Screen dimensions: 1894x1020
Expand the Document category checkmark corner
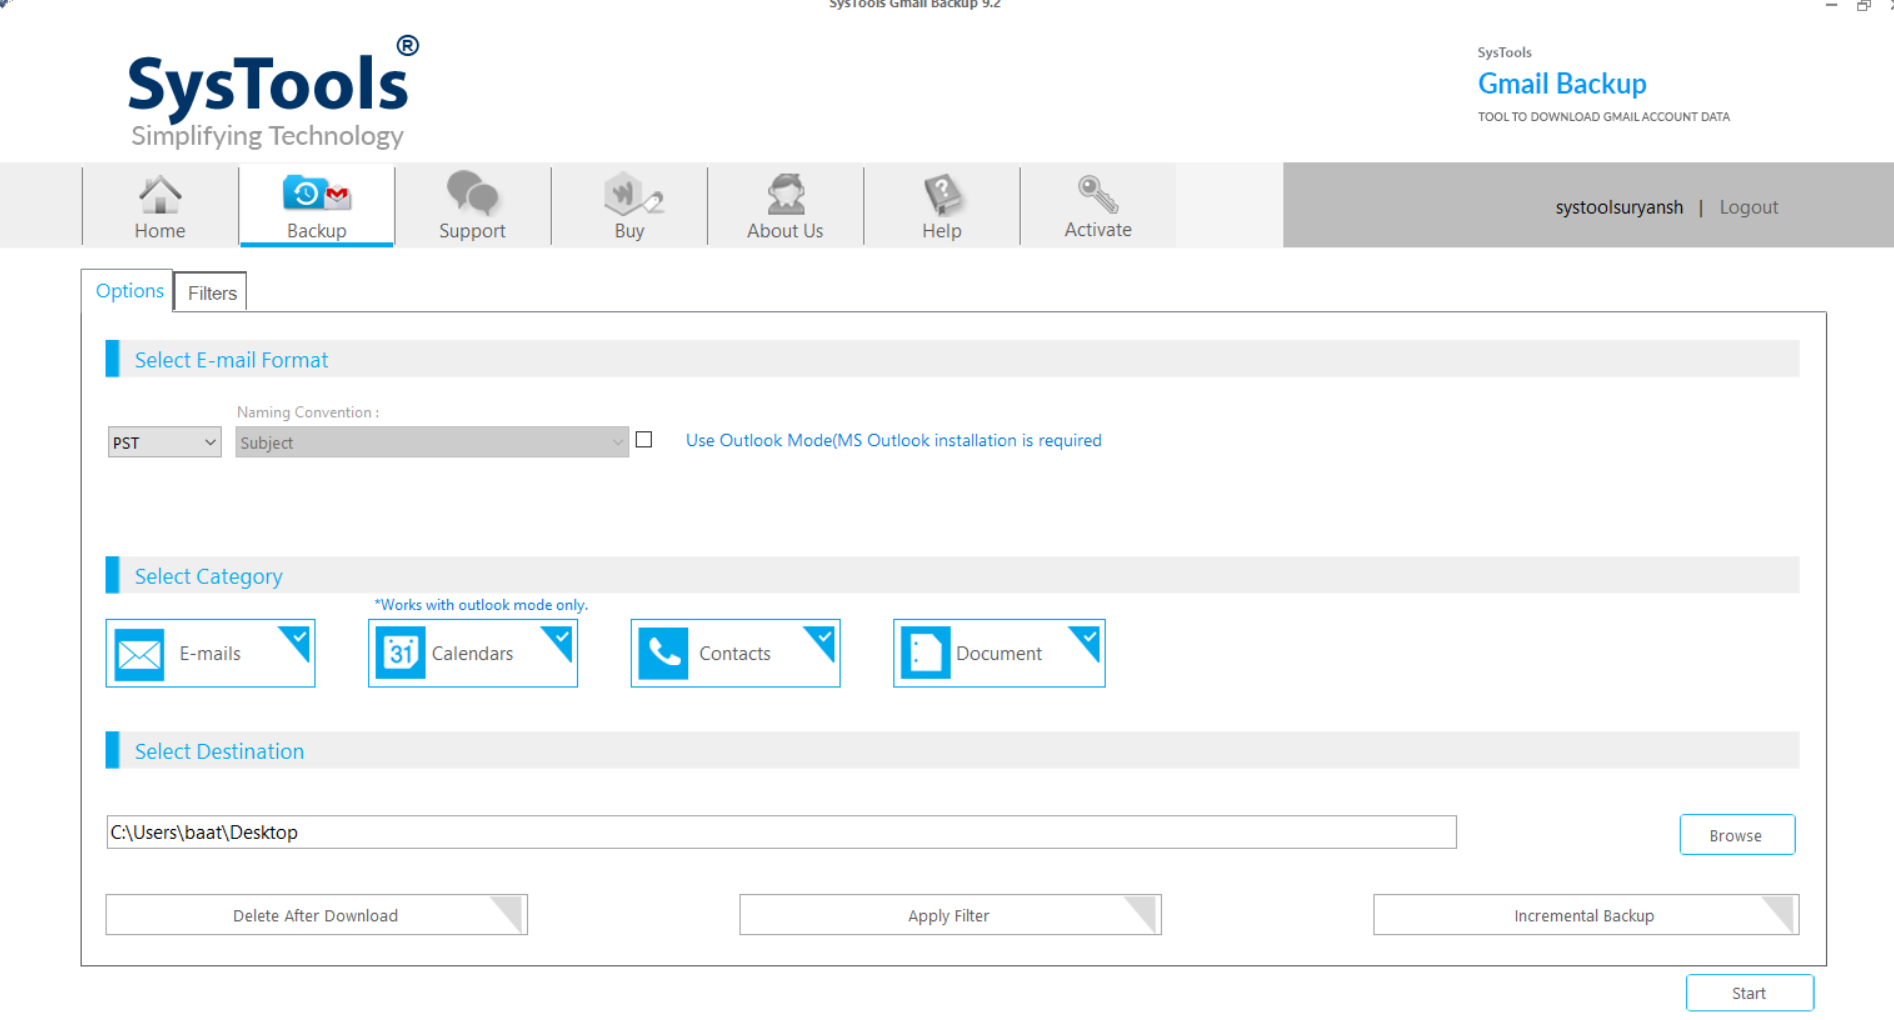[1088, 637]
